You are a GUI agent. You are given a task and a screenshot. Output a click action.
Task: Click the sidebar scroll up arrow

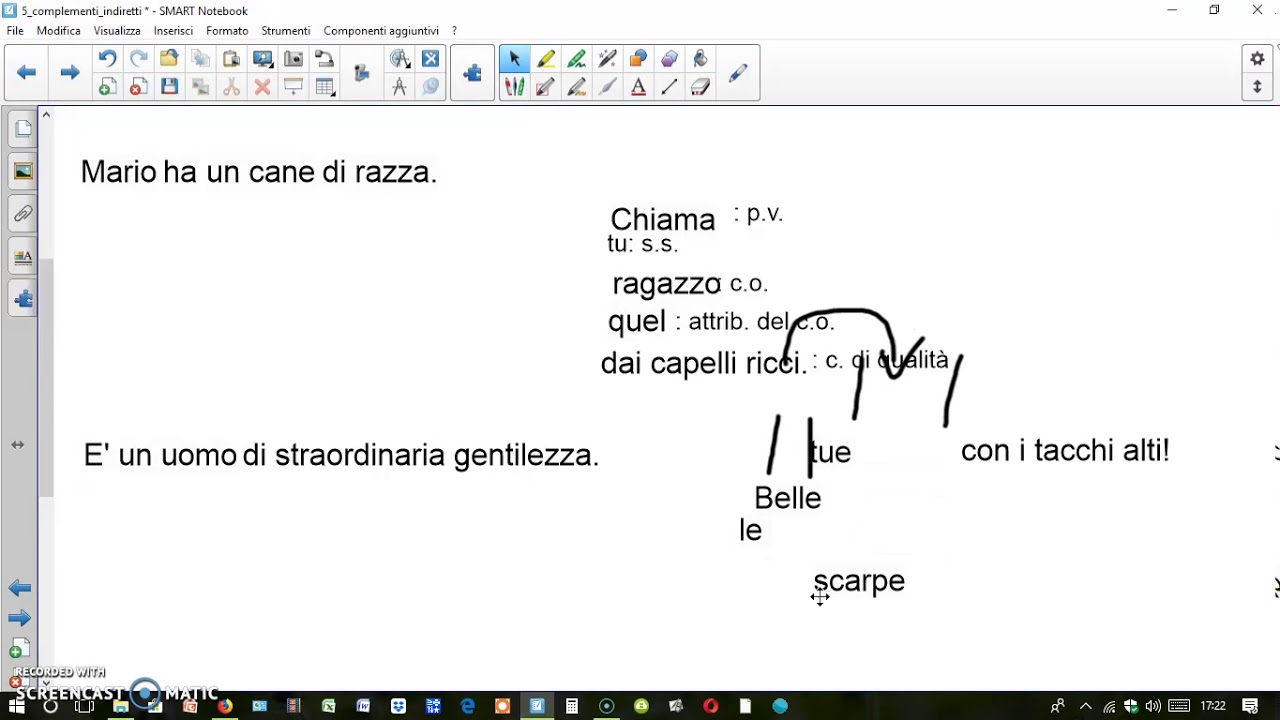(46, 116)
